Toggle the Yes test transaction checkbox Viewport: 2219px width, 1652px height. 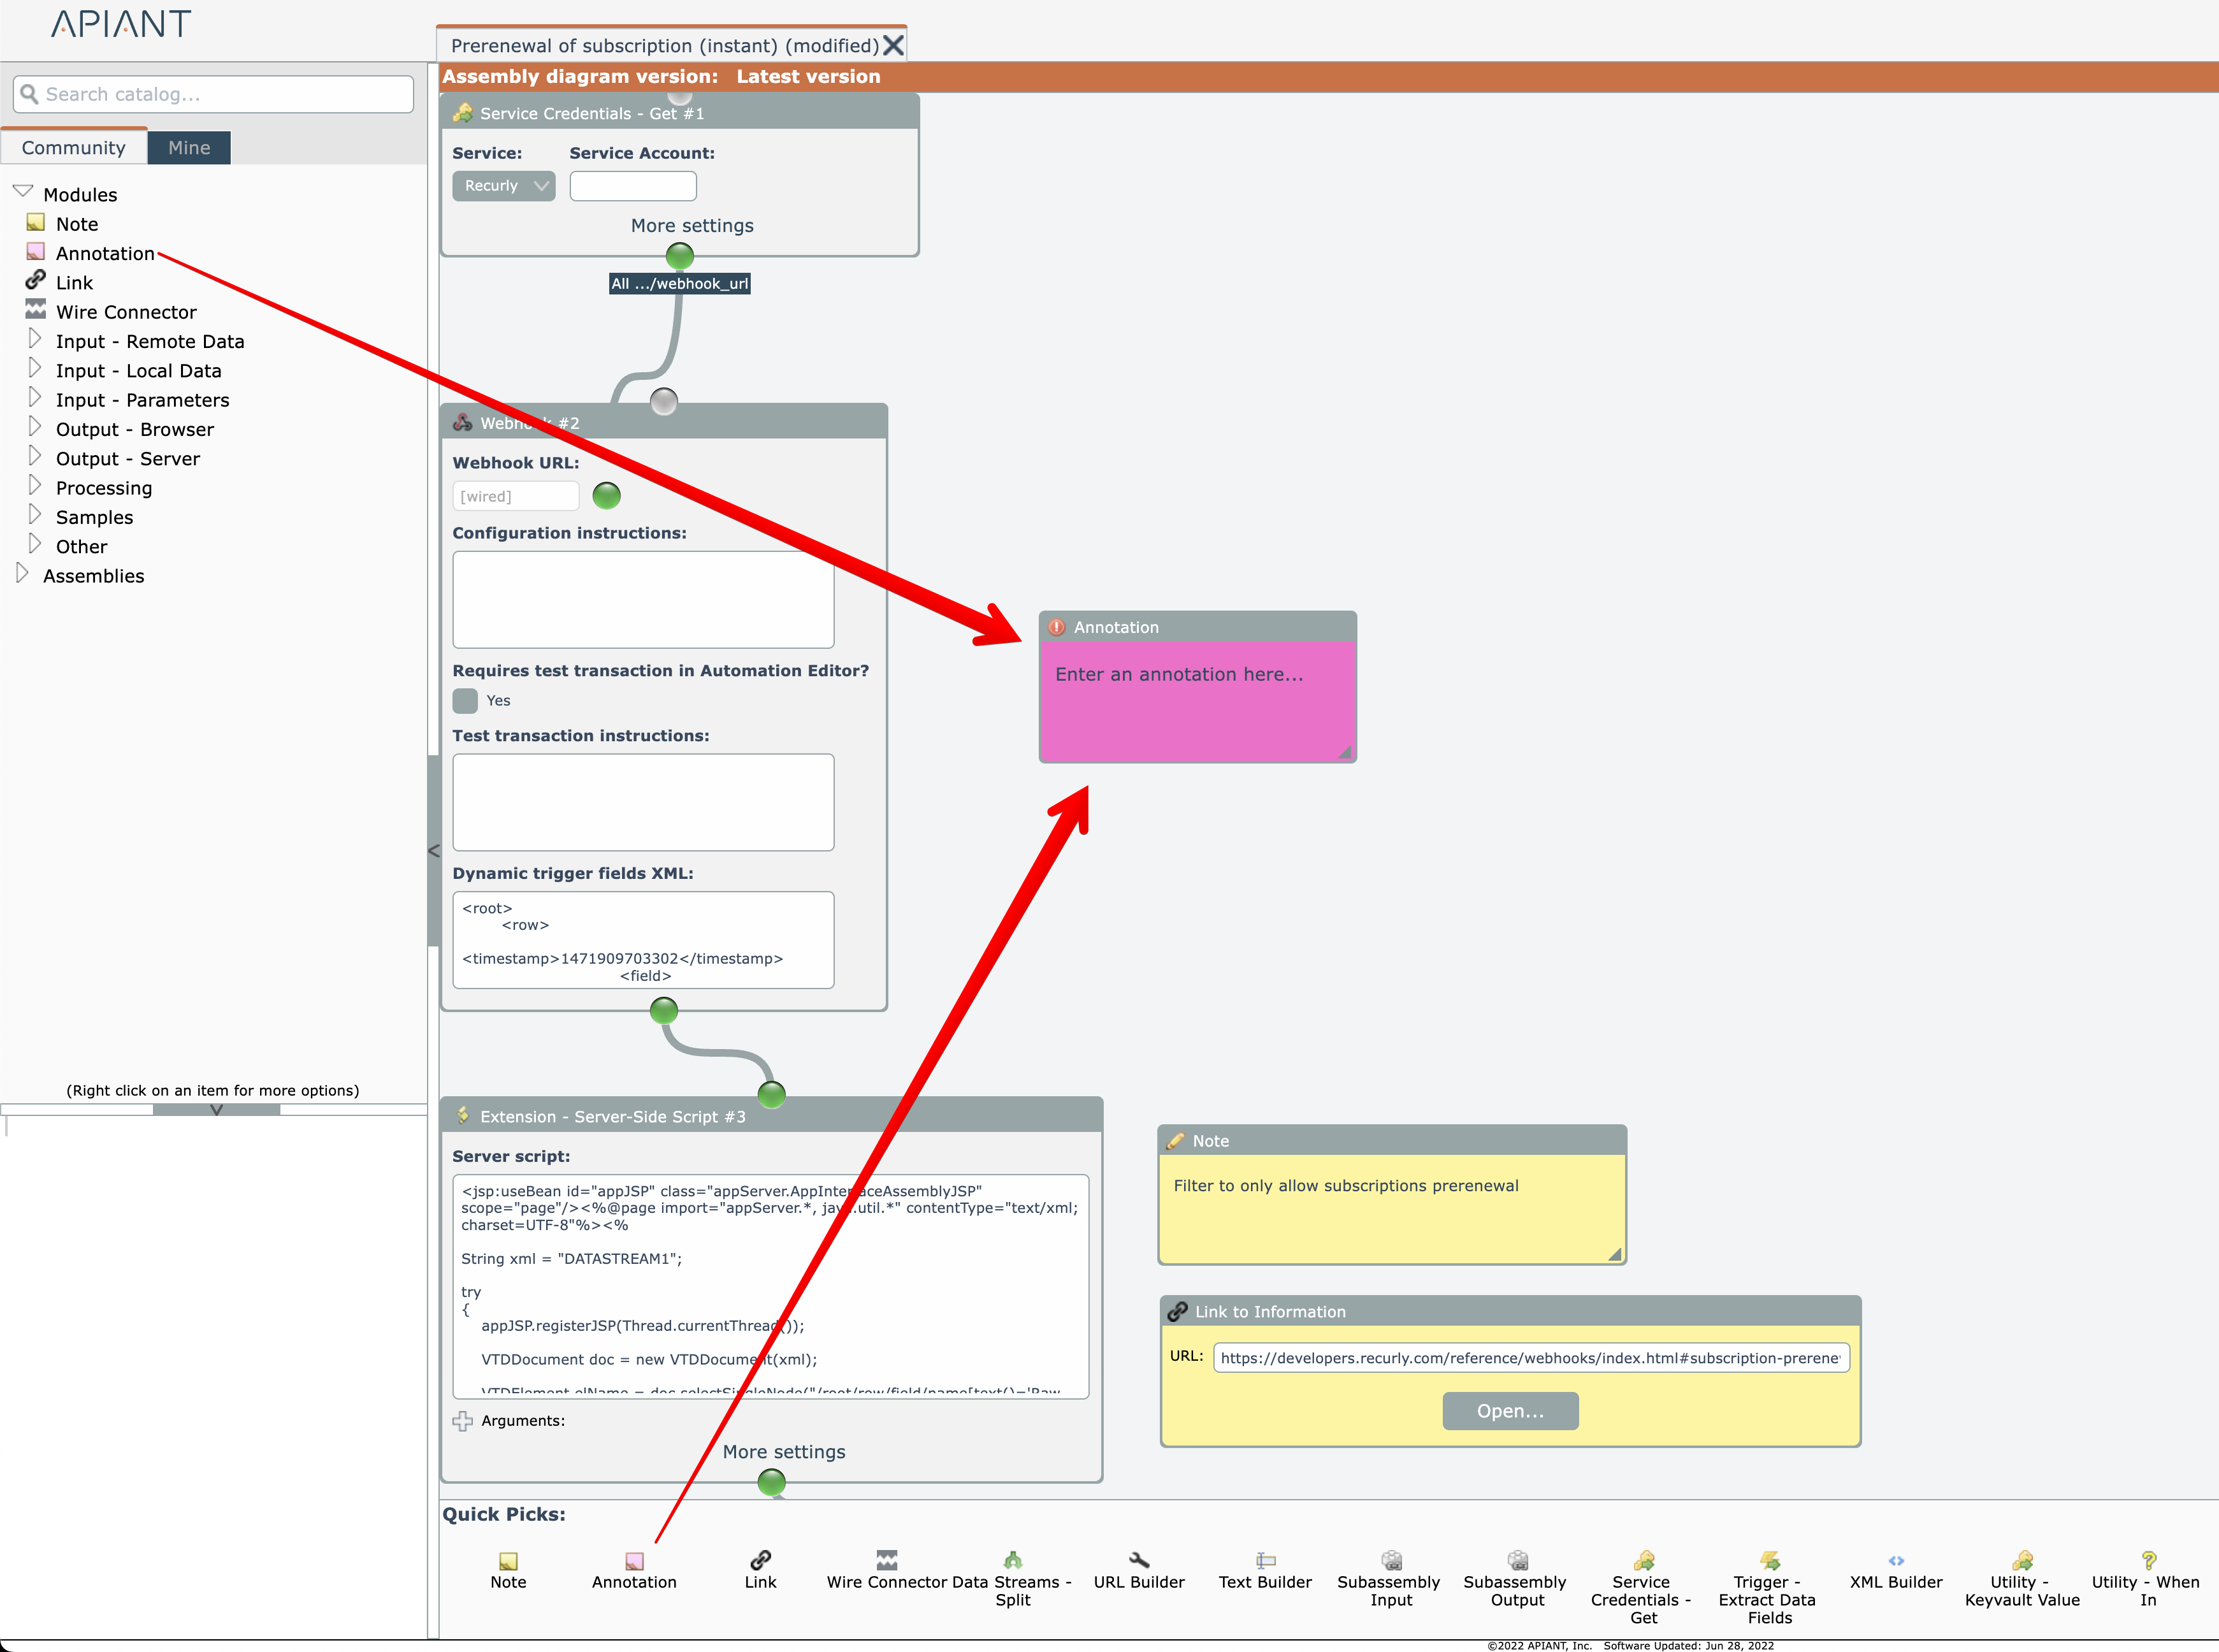coord(465,700)
